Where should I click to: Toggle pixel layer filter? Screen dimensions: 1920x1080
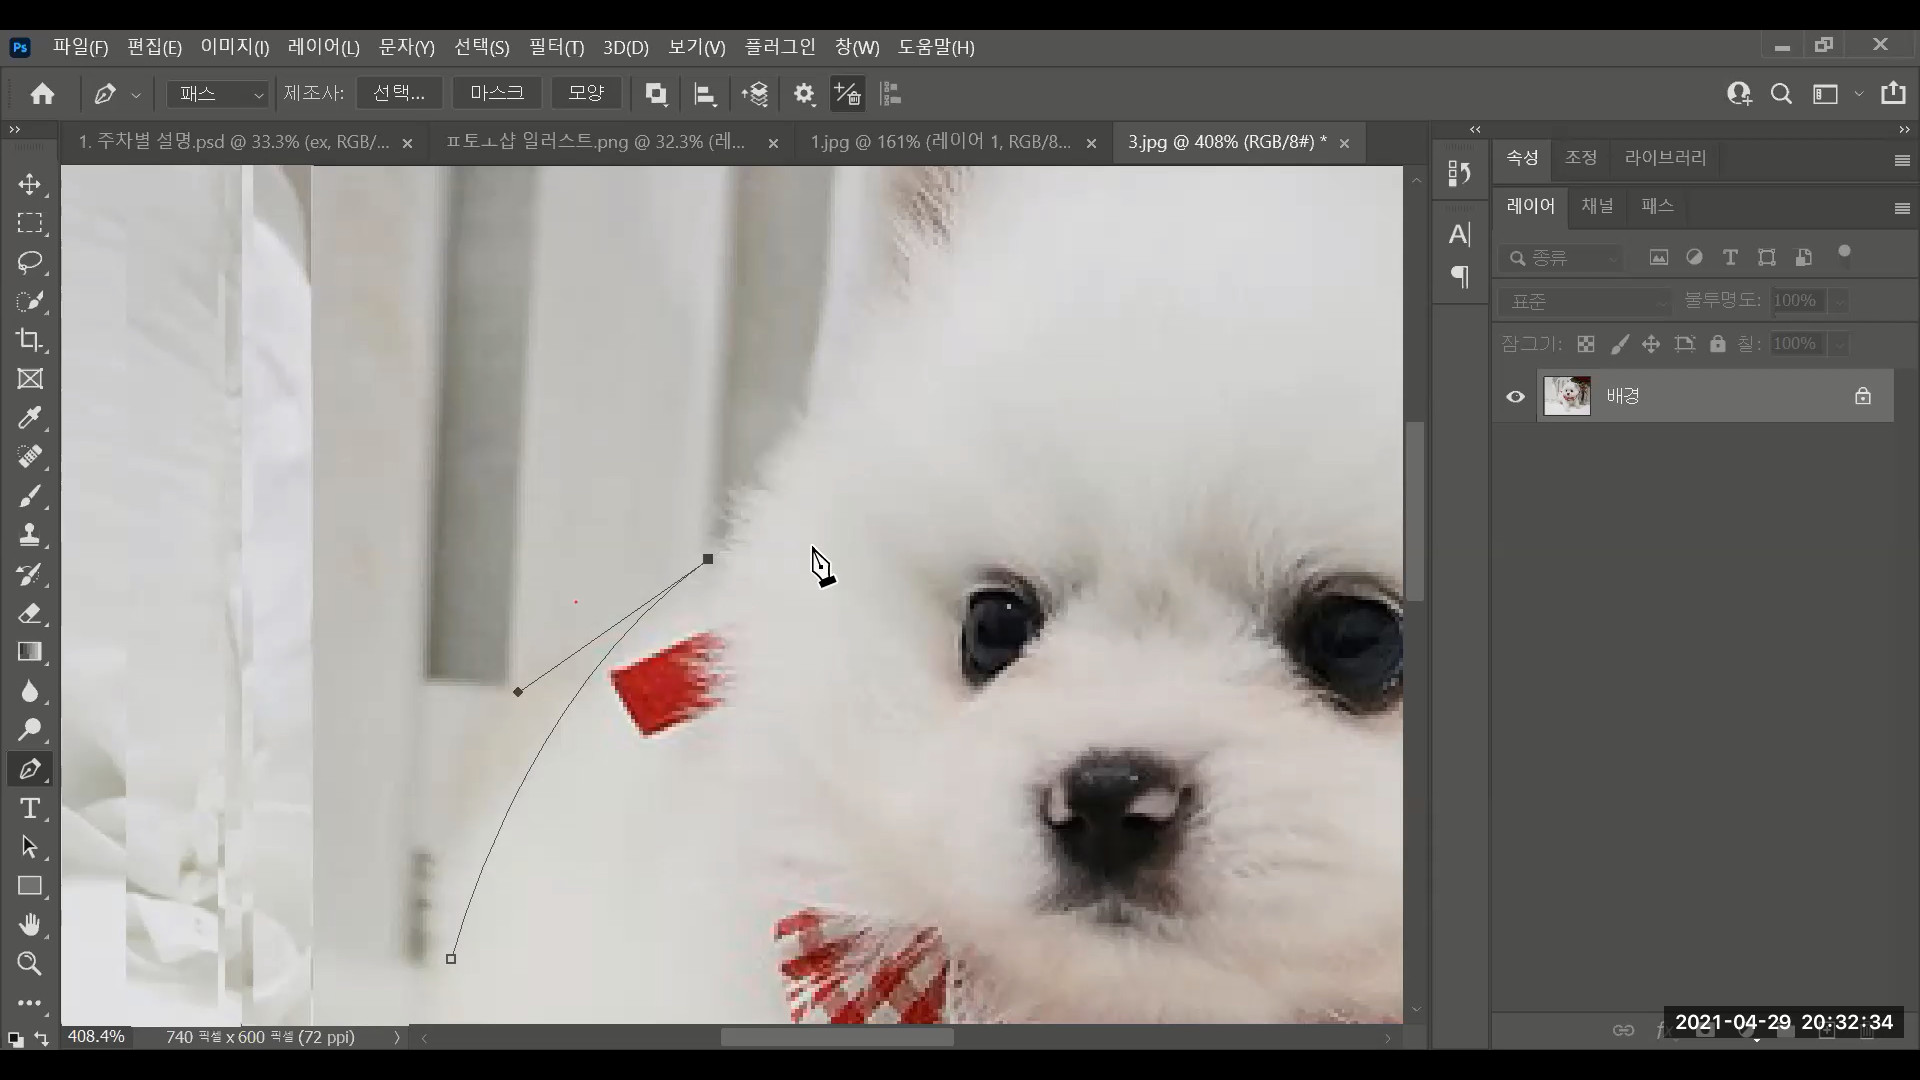pyautogui.click(x=1659, y=257)
